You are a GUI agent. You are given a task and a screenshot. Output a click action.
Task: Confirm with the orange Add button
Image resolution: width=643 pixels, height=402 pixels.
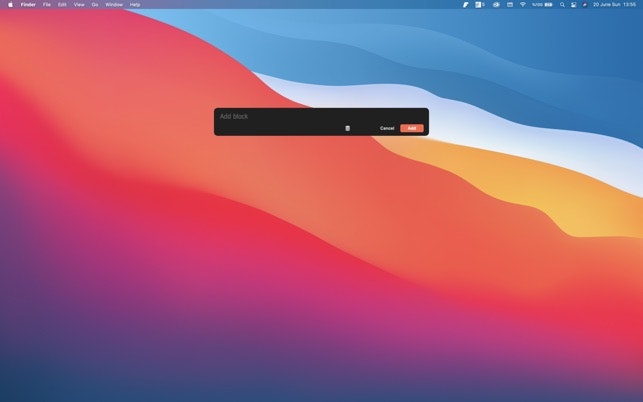pos(412,128)
